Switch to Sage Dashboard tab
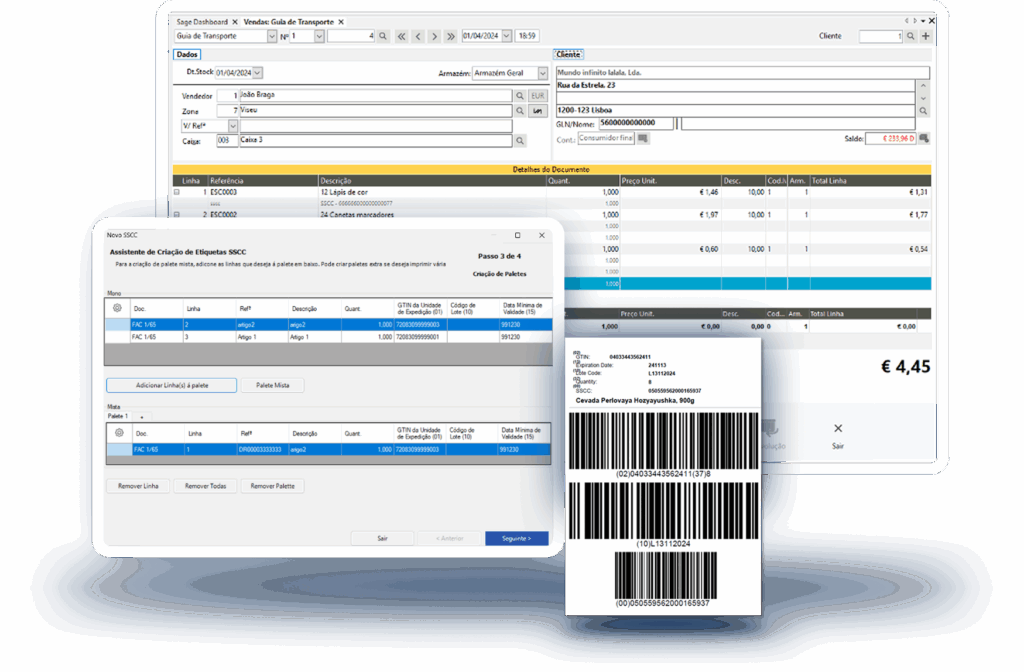Image resolution: width=1024 pixels, height=672 pixels. pyautogui.click(x=202, y=22)
